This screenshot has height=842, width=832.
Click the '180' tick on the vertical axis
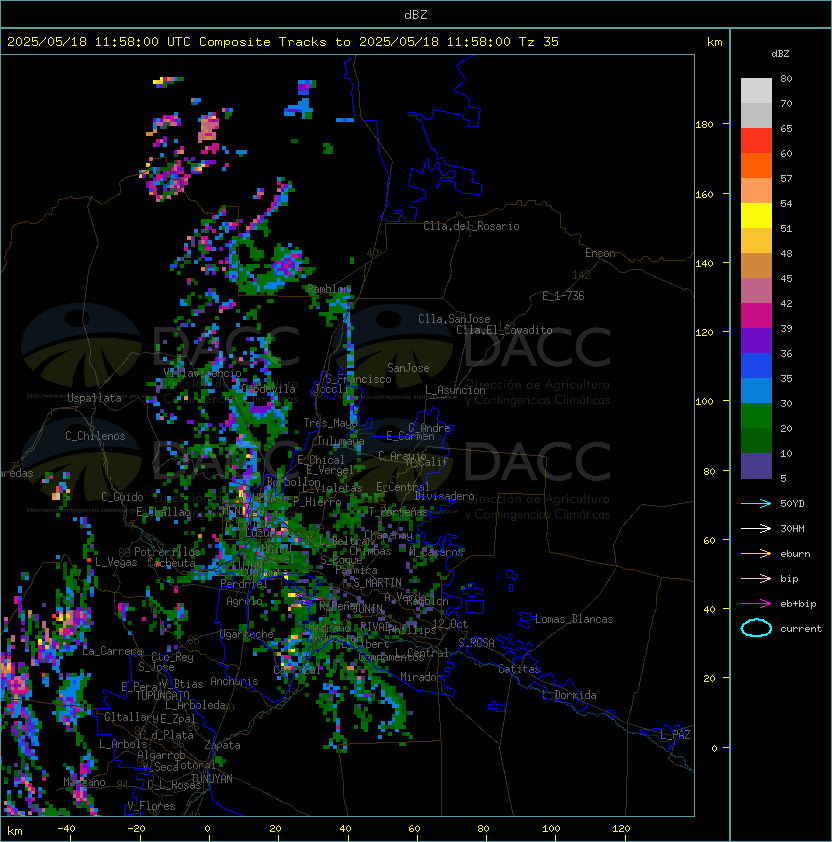pos(704,124)
